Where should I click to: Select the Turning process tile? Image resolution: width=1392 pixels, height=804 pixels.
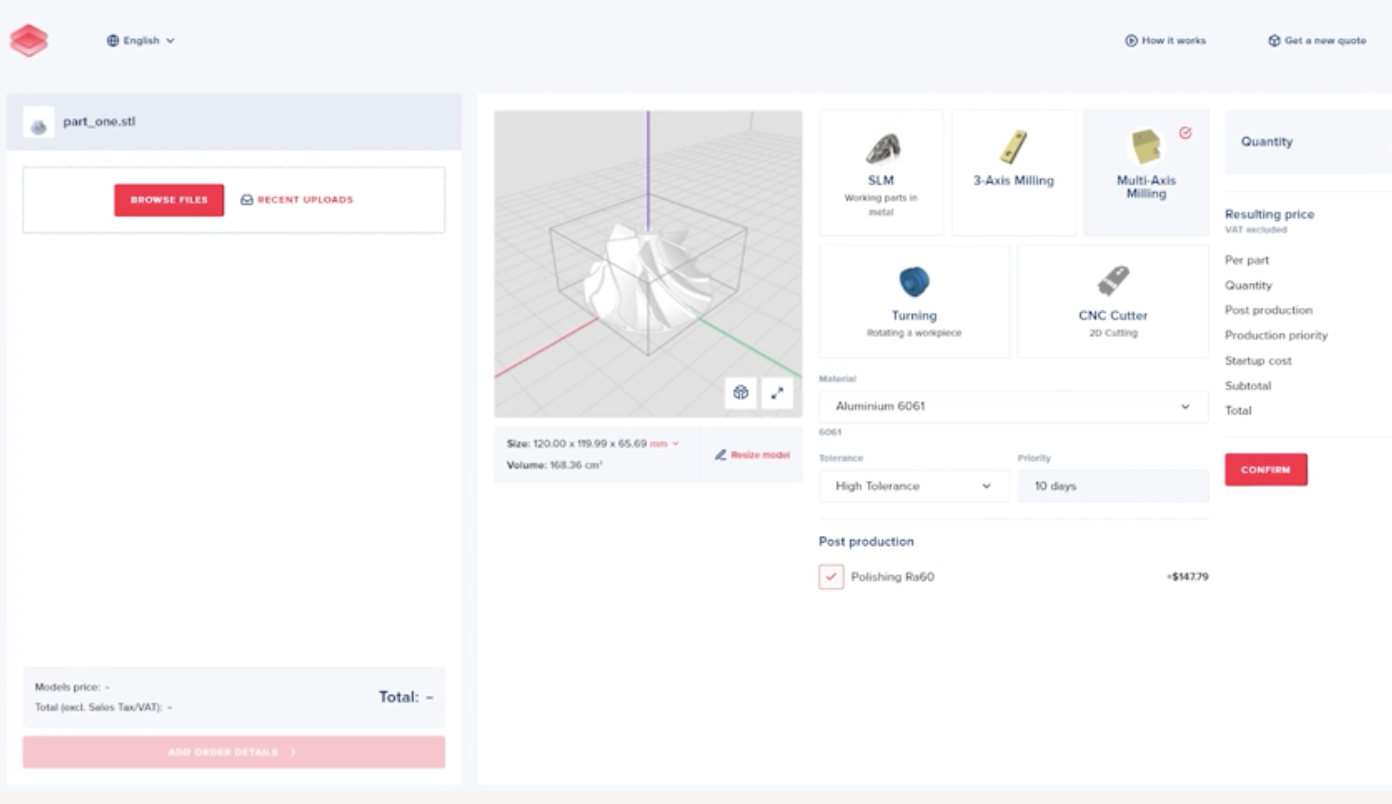914,301
